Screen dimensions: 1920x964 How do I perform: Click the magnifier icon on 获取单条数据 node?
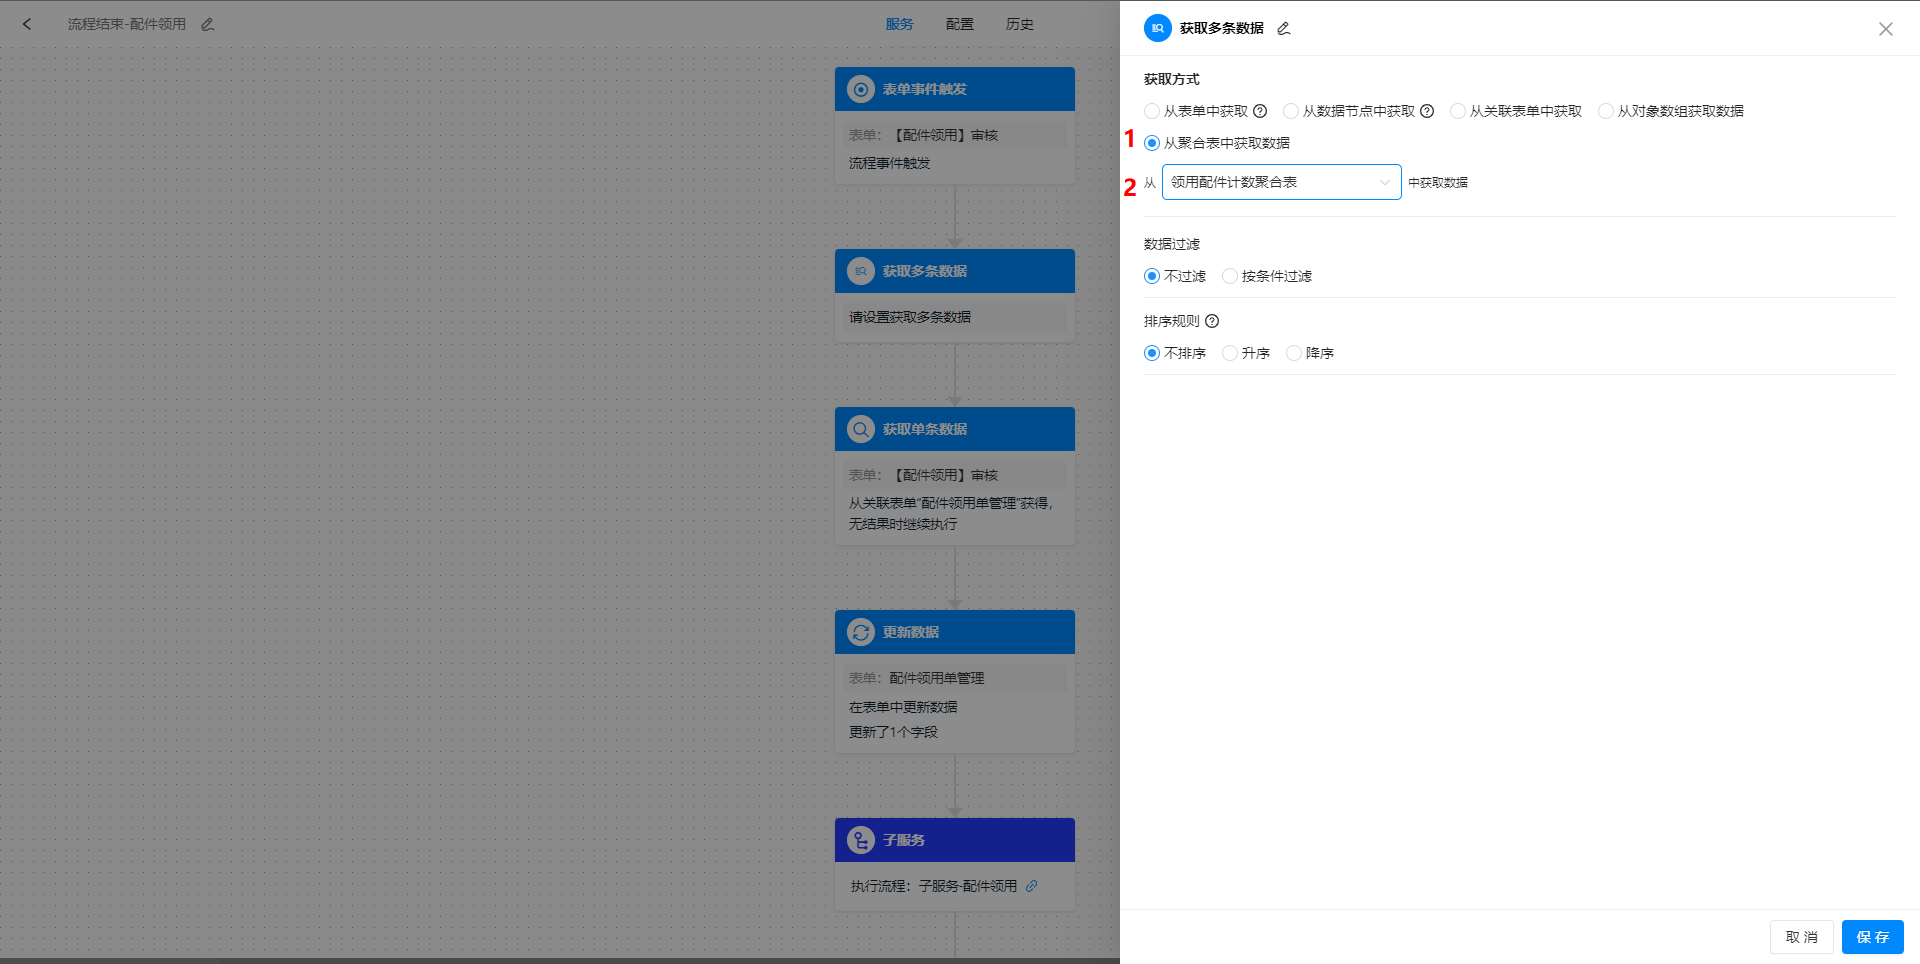860,429
